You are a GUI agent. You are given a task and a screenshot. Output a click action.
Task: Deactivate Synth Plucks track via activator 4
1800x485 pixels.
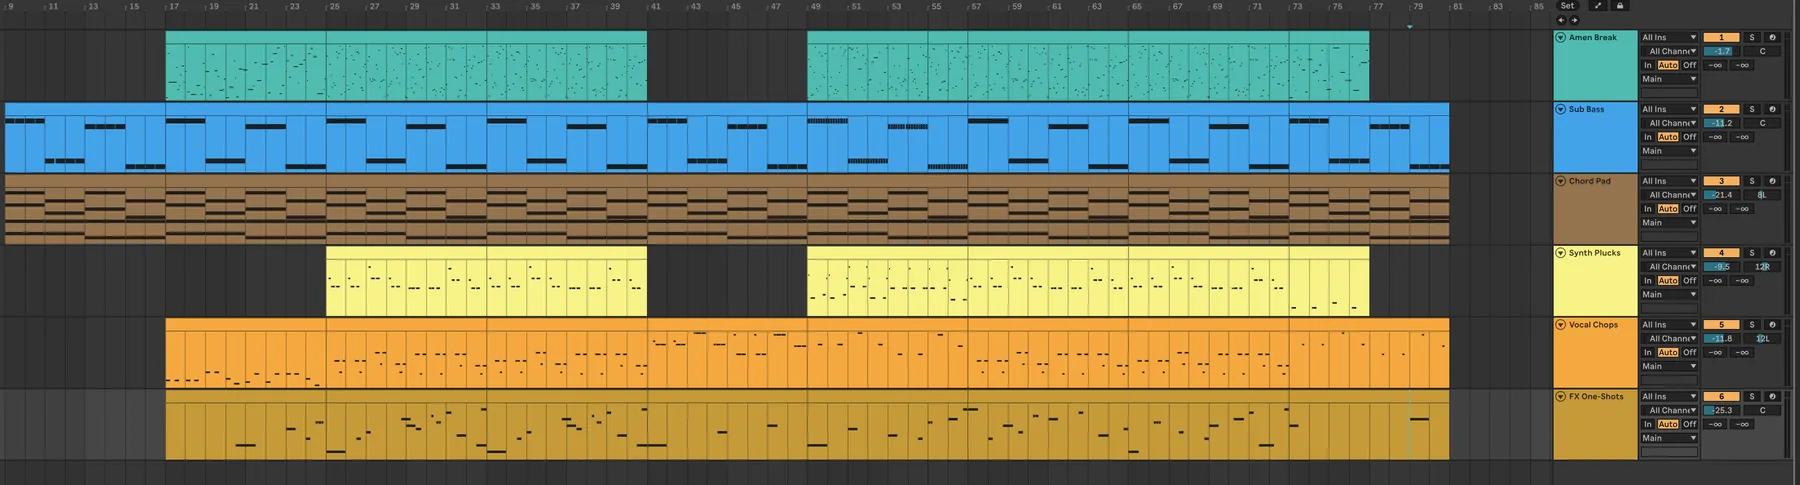[x=1721, y=253]
